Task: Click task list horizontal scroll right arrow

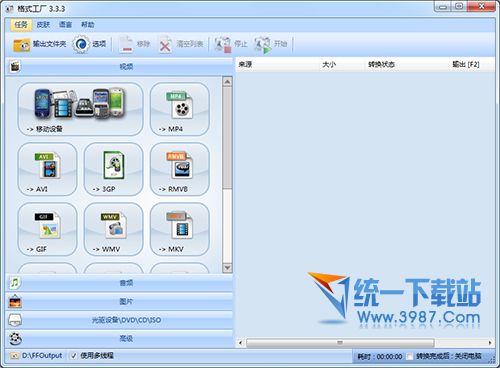Action: (490, 343)
